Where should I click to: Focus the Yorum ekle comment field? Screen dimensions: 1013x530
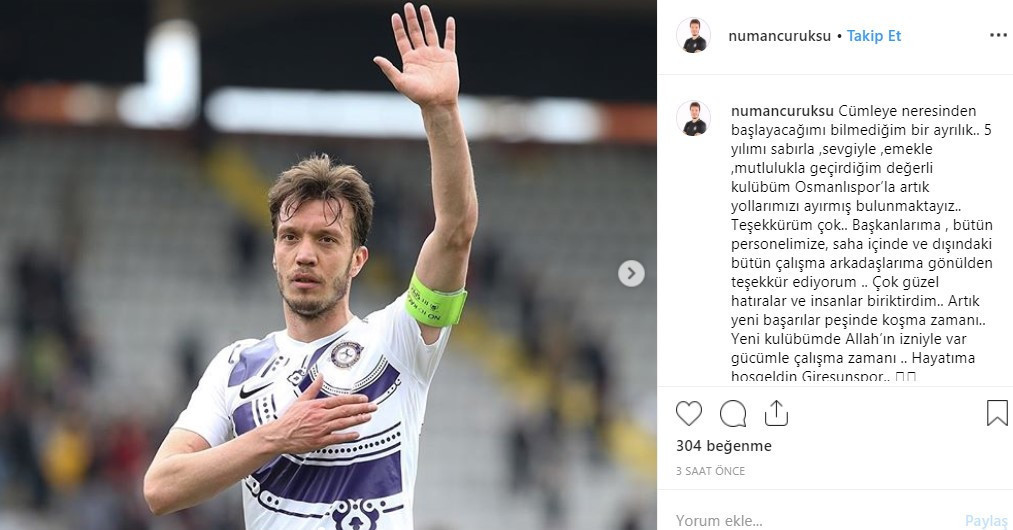point(800,520)
